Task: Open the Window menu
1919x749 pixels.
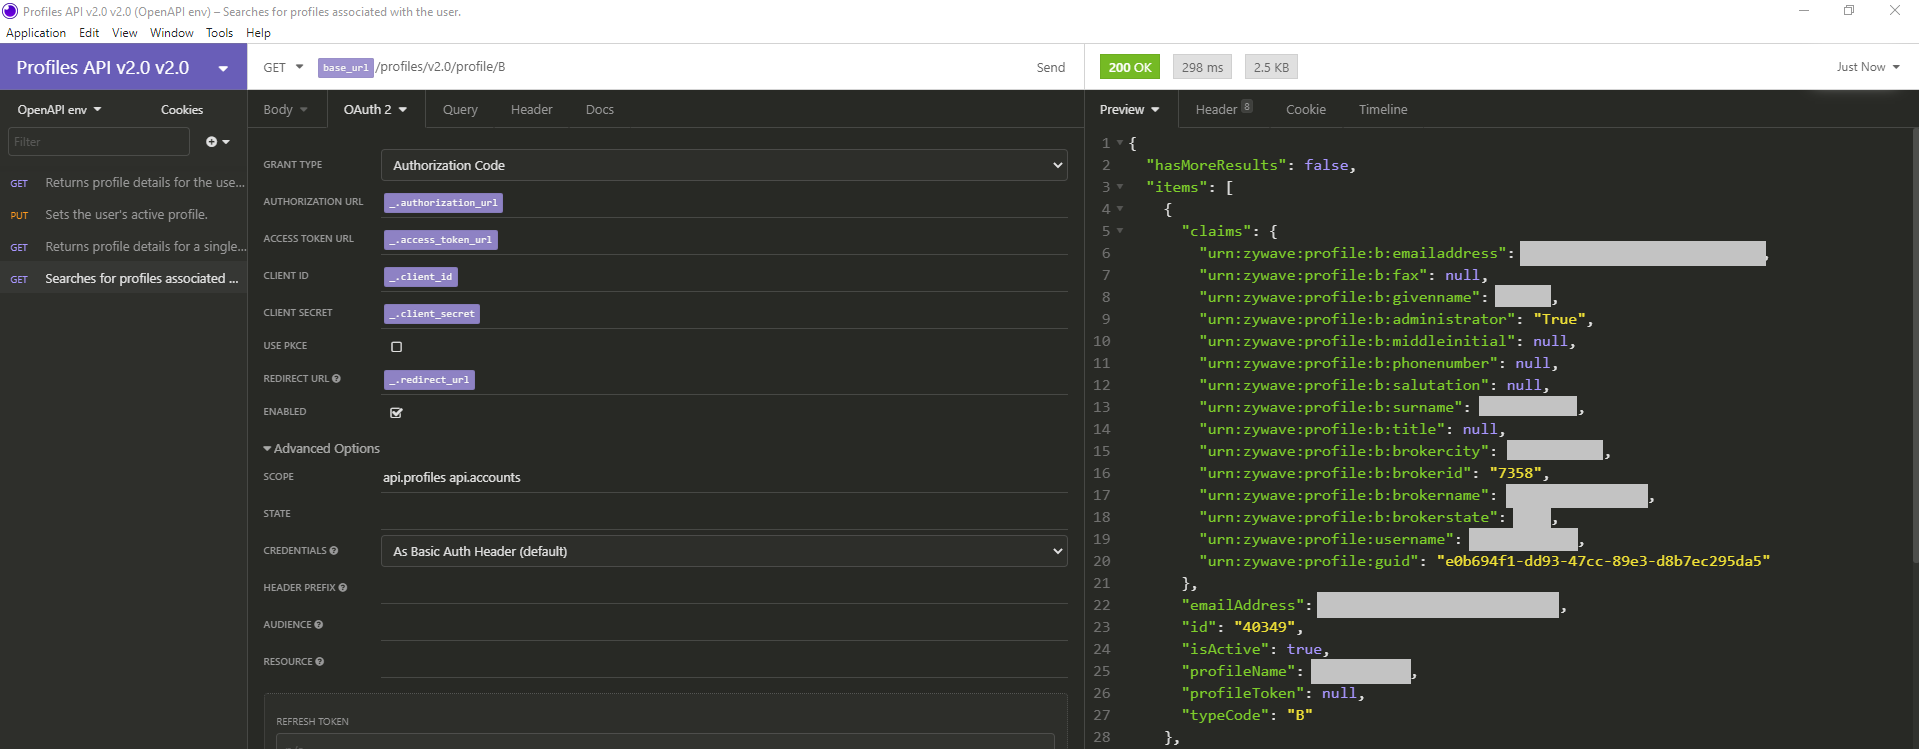Action: pos(172,33)
